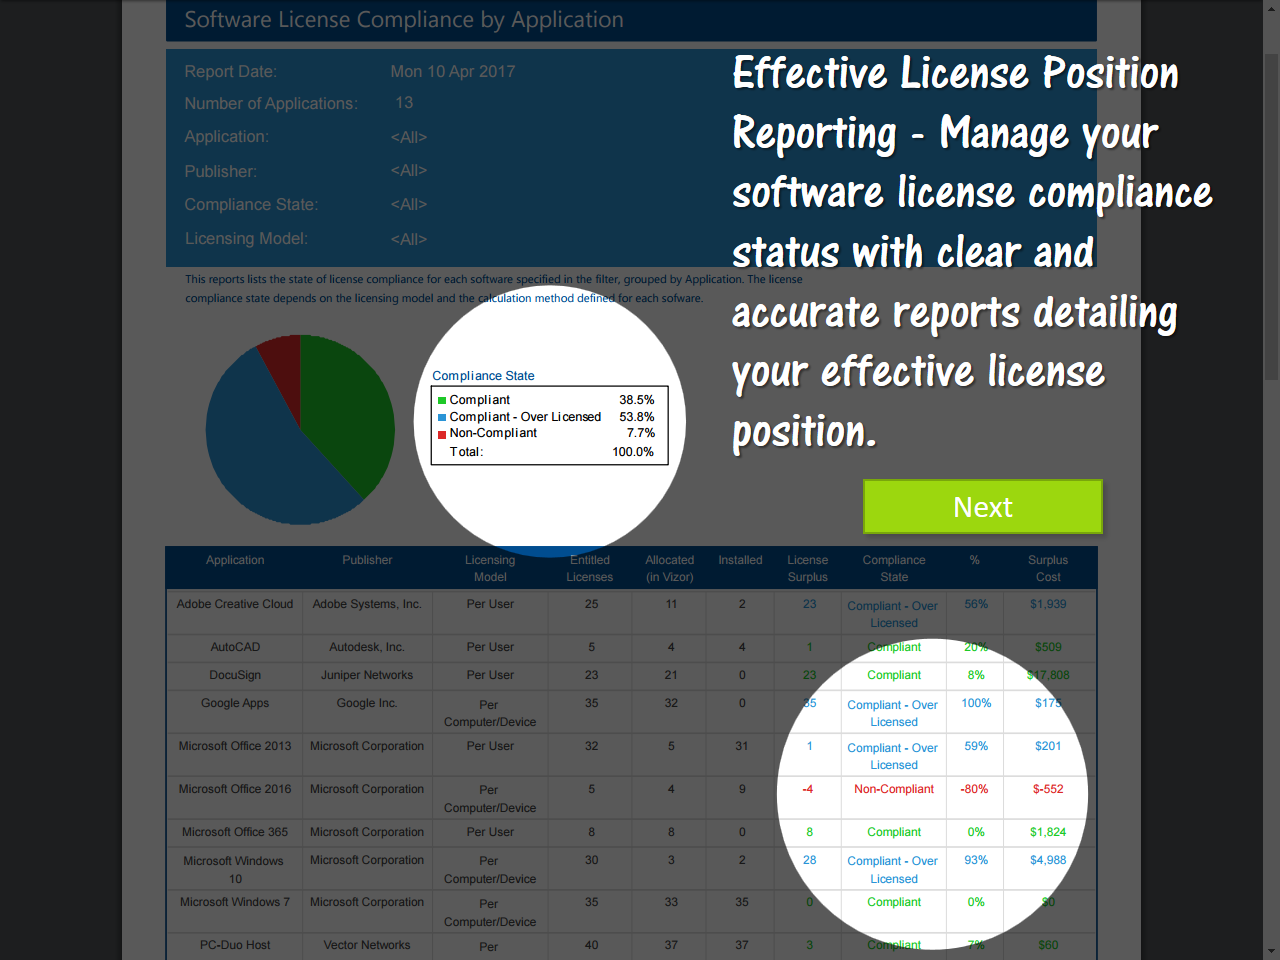Click the Number of Applications value 13
The height and width of the screenshot is (960, 1280).
[x=404, y=103]
